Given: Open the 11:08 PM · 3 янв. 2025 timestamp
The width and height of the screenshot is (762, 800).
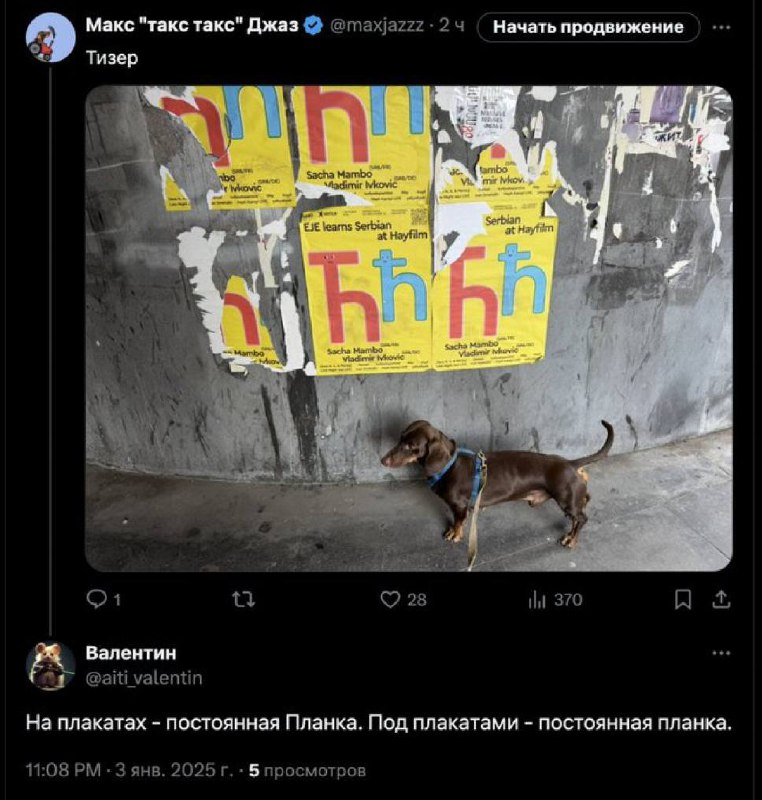Looking at the screenshot, I should pyautogui.click(x=129, y=770).
